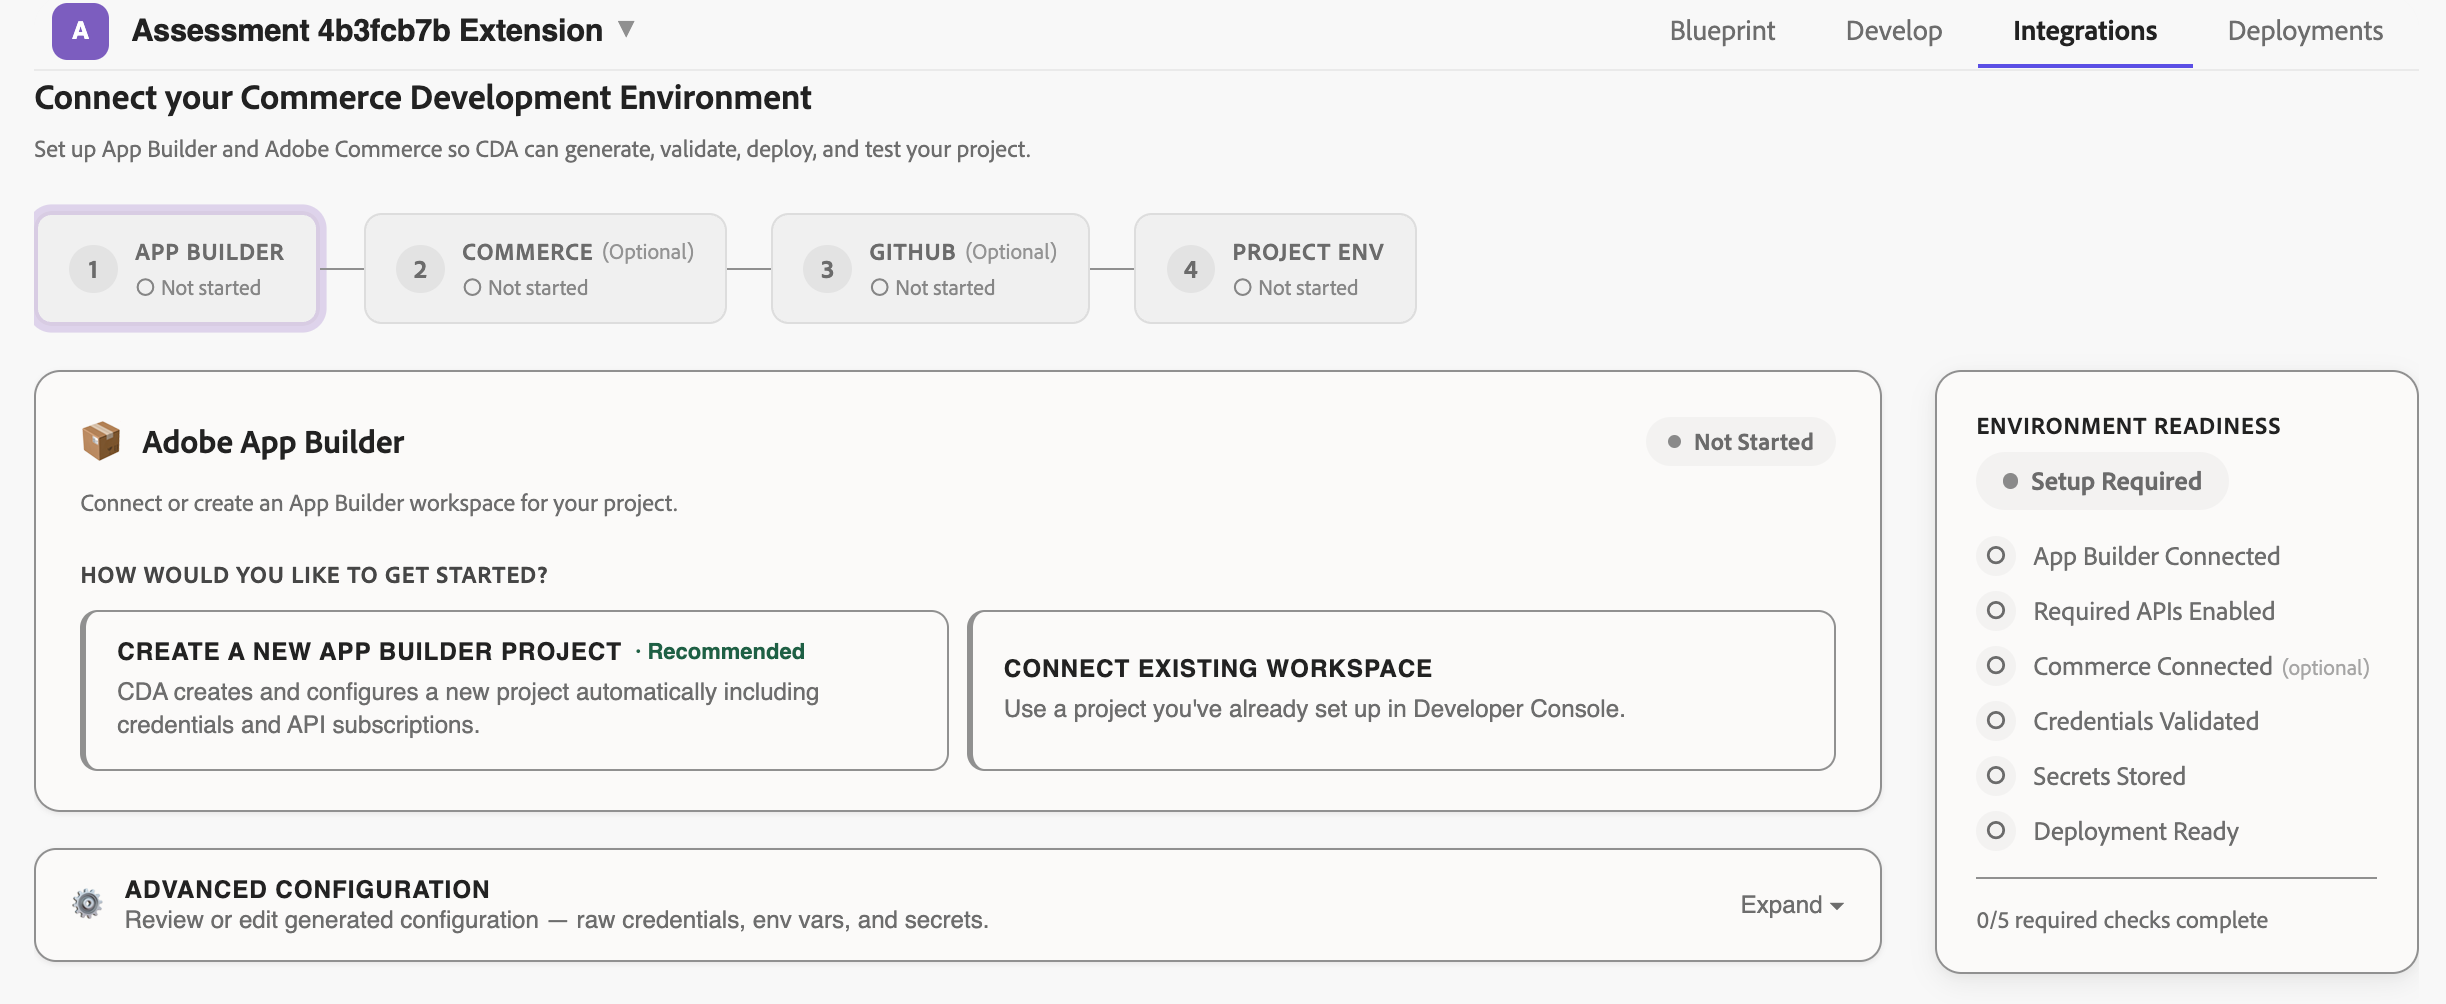The image size is (2446, 1004).
Task: Switch to the Blueprint tab
Action: click(x=1722, y=31)
